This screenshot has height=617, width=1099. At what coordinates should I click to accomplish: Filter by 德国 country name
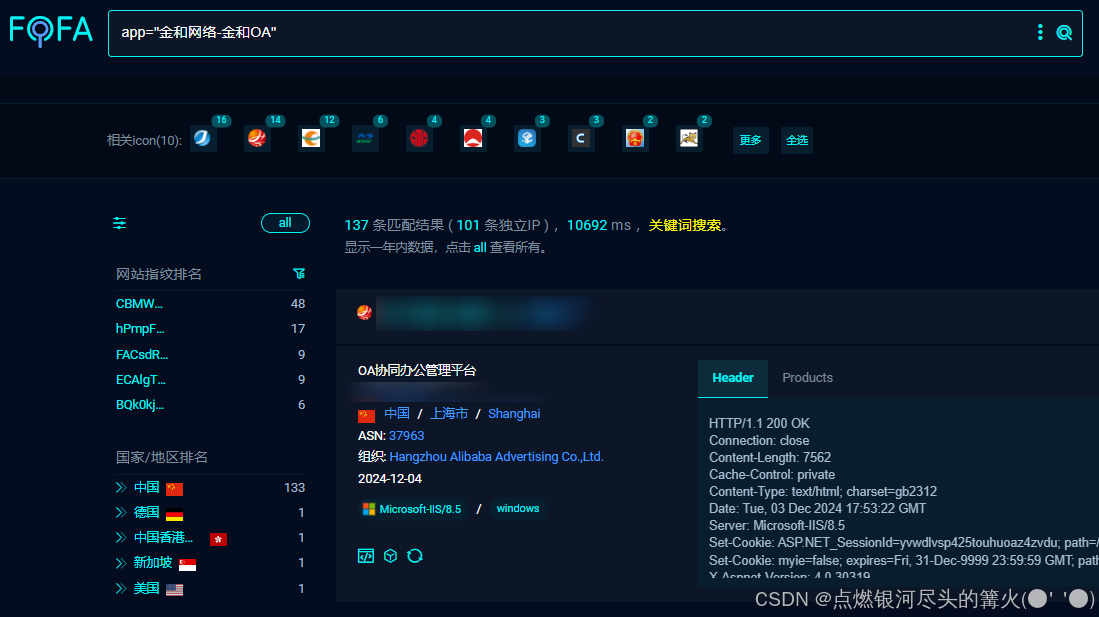tap(146, 513)
